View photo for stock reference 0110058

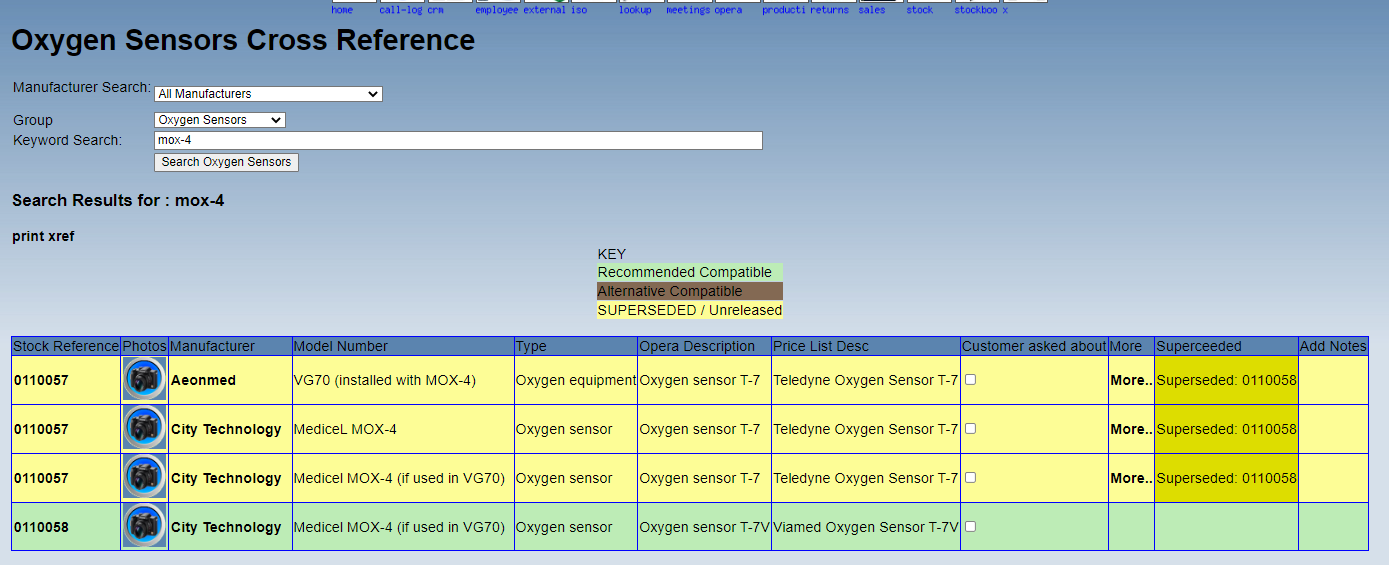144,527
